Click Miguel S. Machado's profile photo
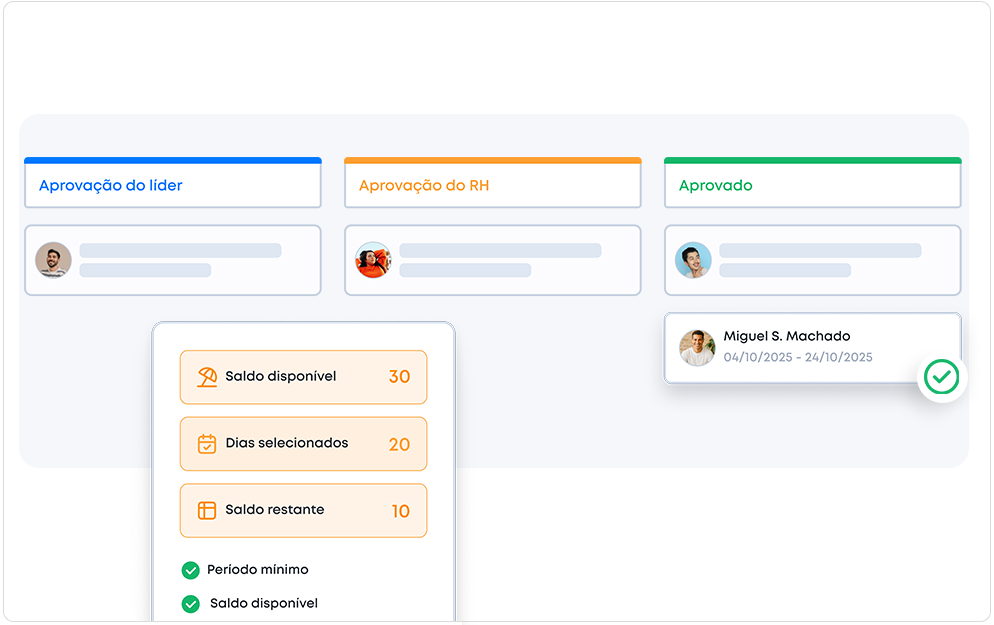 point(697,348)
